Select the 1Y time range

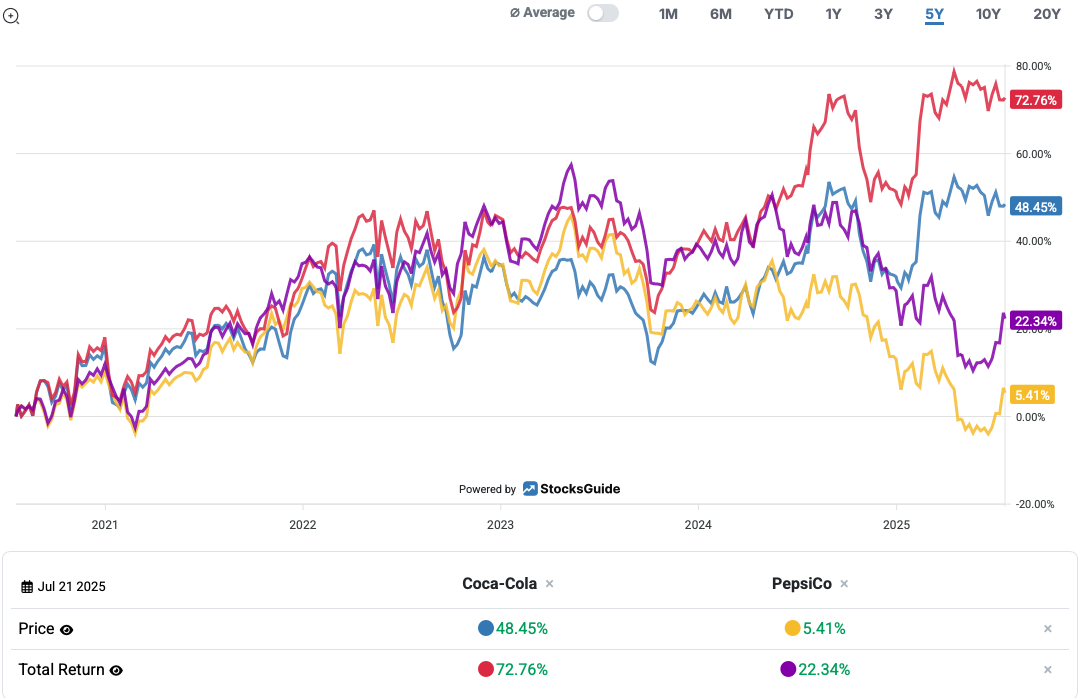tap(833, 14)
